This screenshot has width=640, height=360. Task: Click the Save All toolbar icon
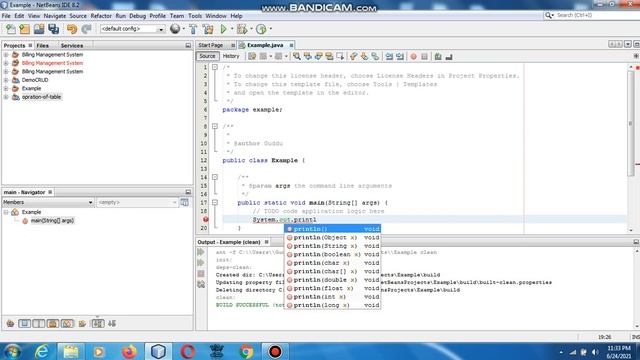53,29
